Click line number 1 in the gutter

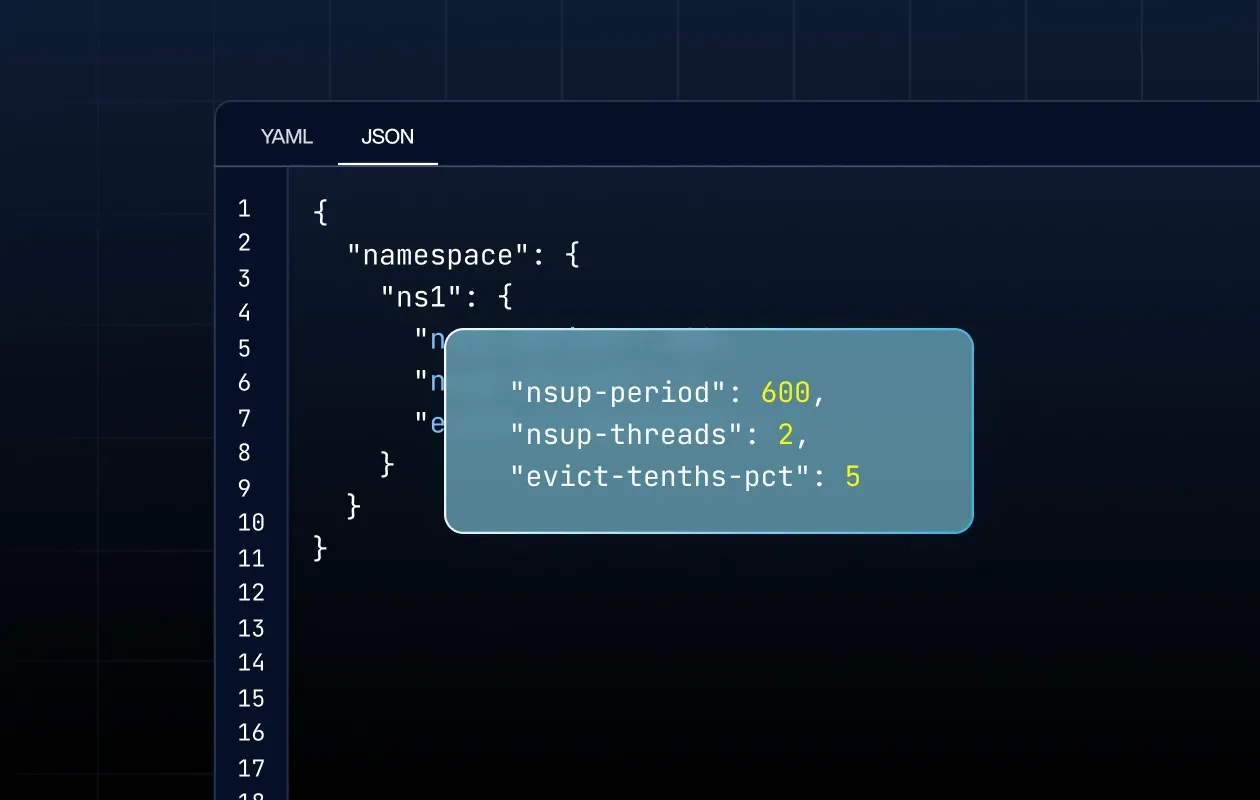[x=244, y=209]
